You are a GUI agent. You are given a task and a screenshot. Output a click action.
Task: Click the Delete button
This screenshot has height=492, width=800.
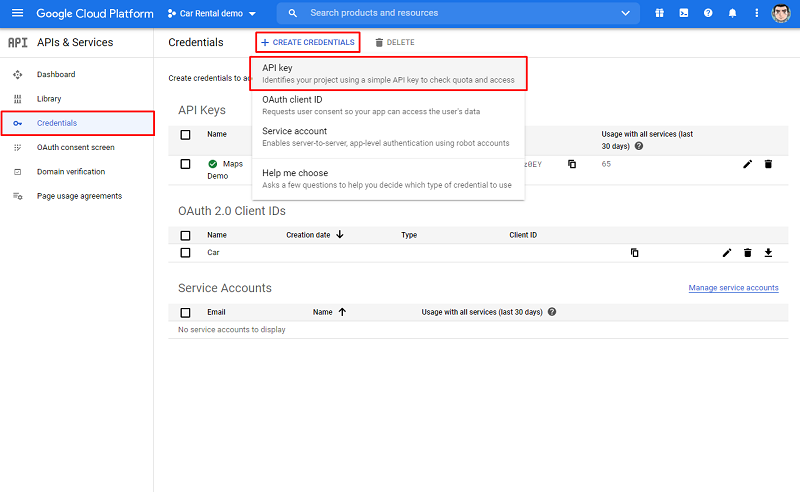[395, 42]
